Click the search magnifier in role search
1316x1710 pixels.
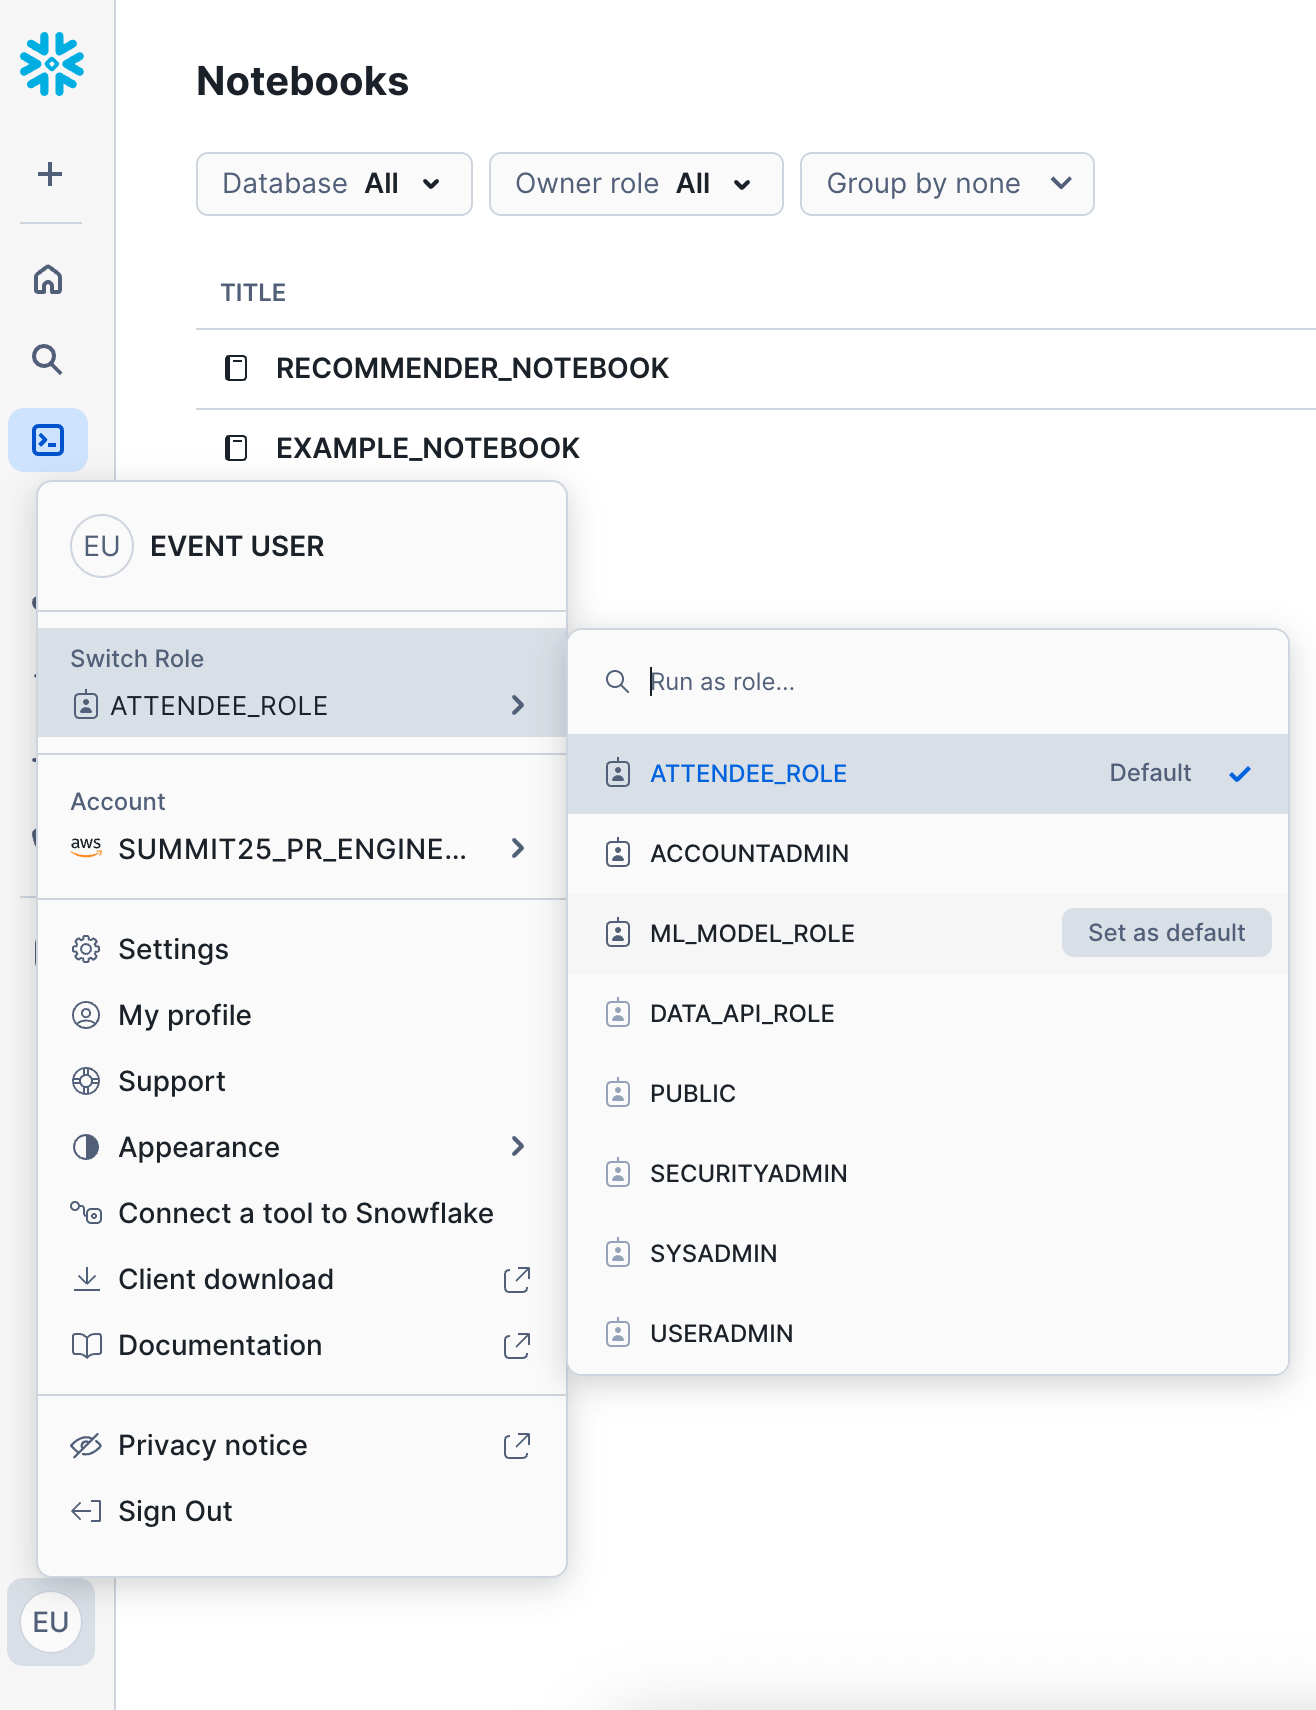[618, 682]
